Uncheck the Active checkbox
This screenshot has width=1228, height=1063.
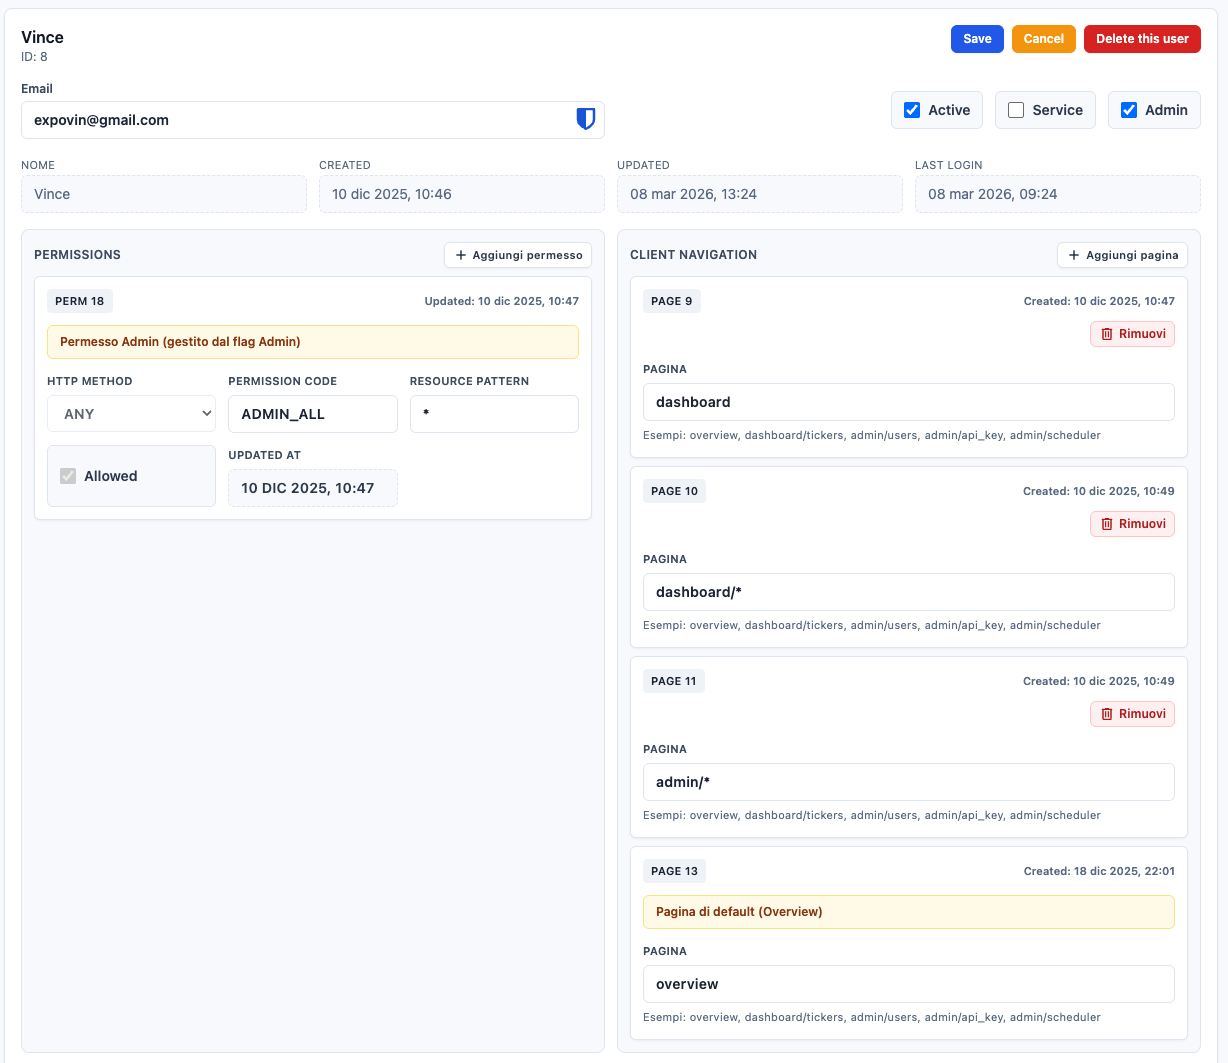click(x=912, y=110)
